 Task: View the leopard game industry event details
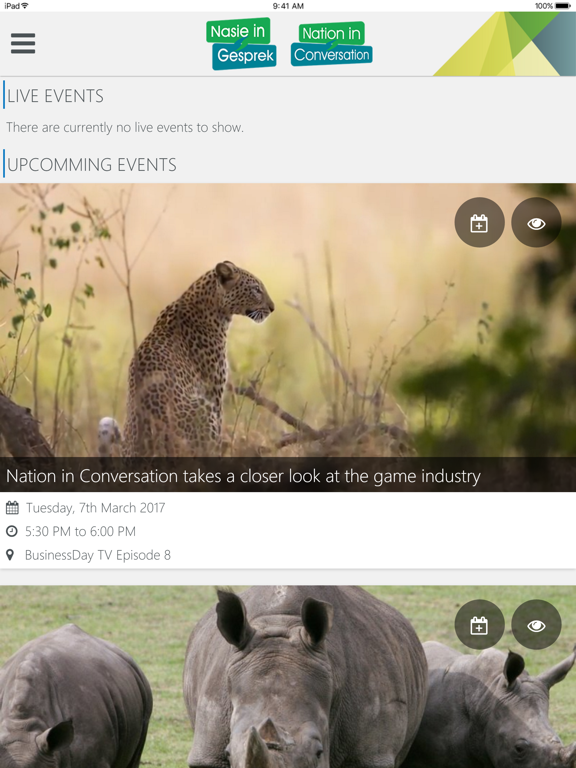536,222
